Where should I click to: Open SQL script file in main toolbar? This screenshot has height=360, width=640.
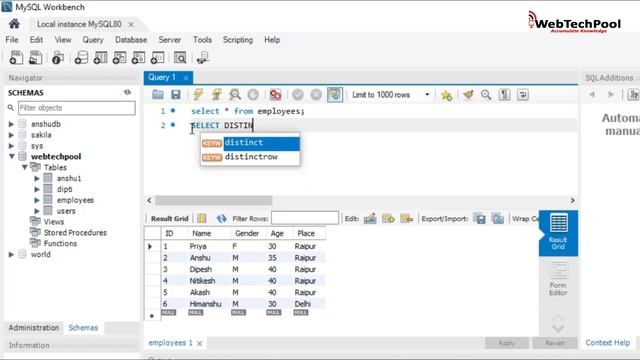tap(36, 58)
